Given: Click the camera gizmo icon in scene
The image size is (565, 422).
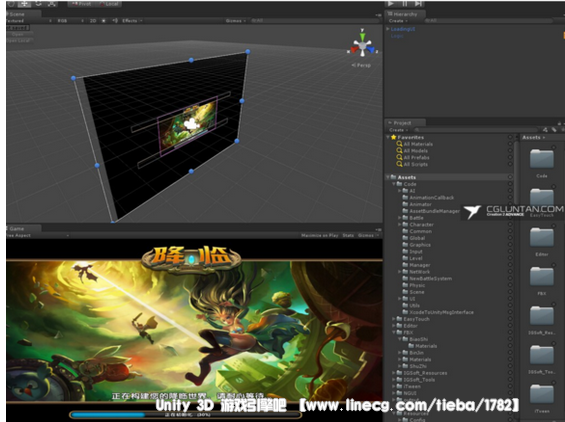Looking at the screenshot, I should (x=192, y=124).
